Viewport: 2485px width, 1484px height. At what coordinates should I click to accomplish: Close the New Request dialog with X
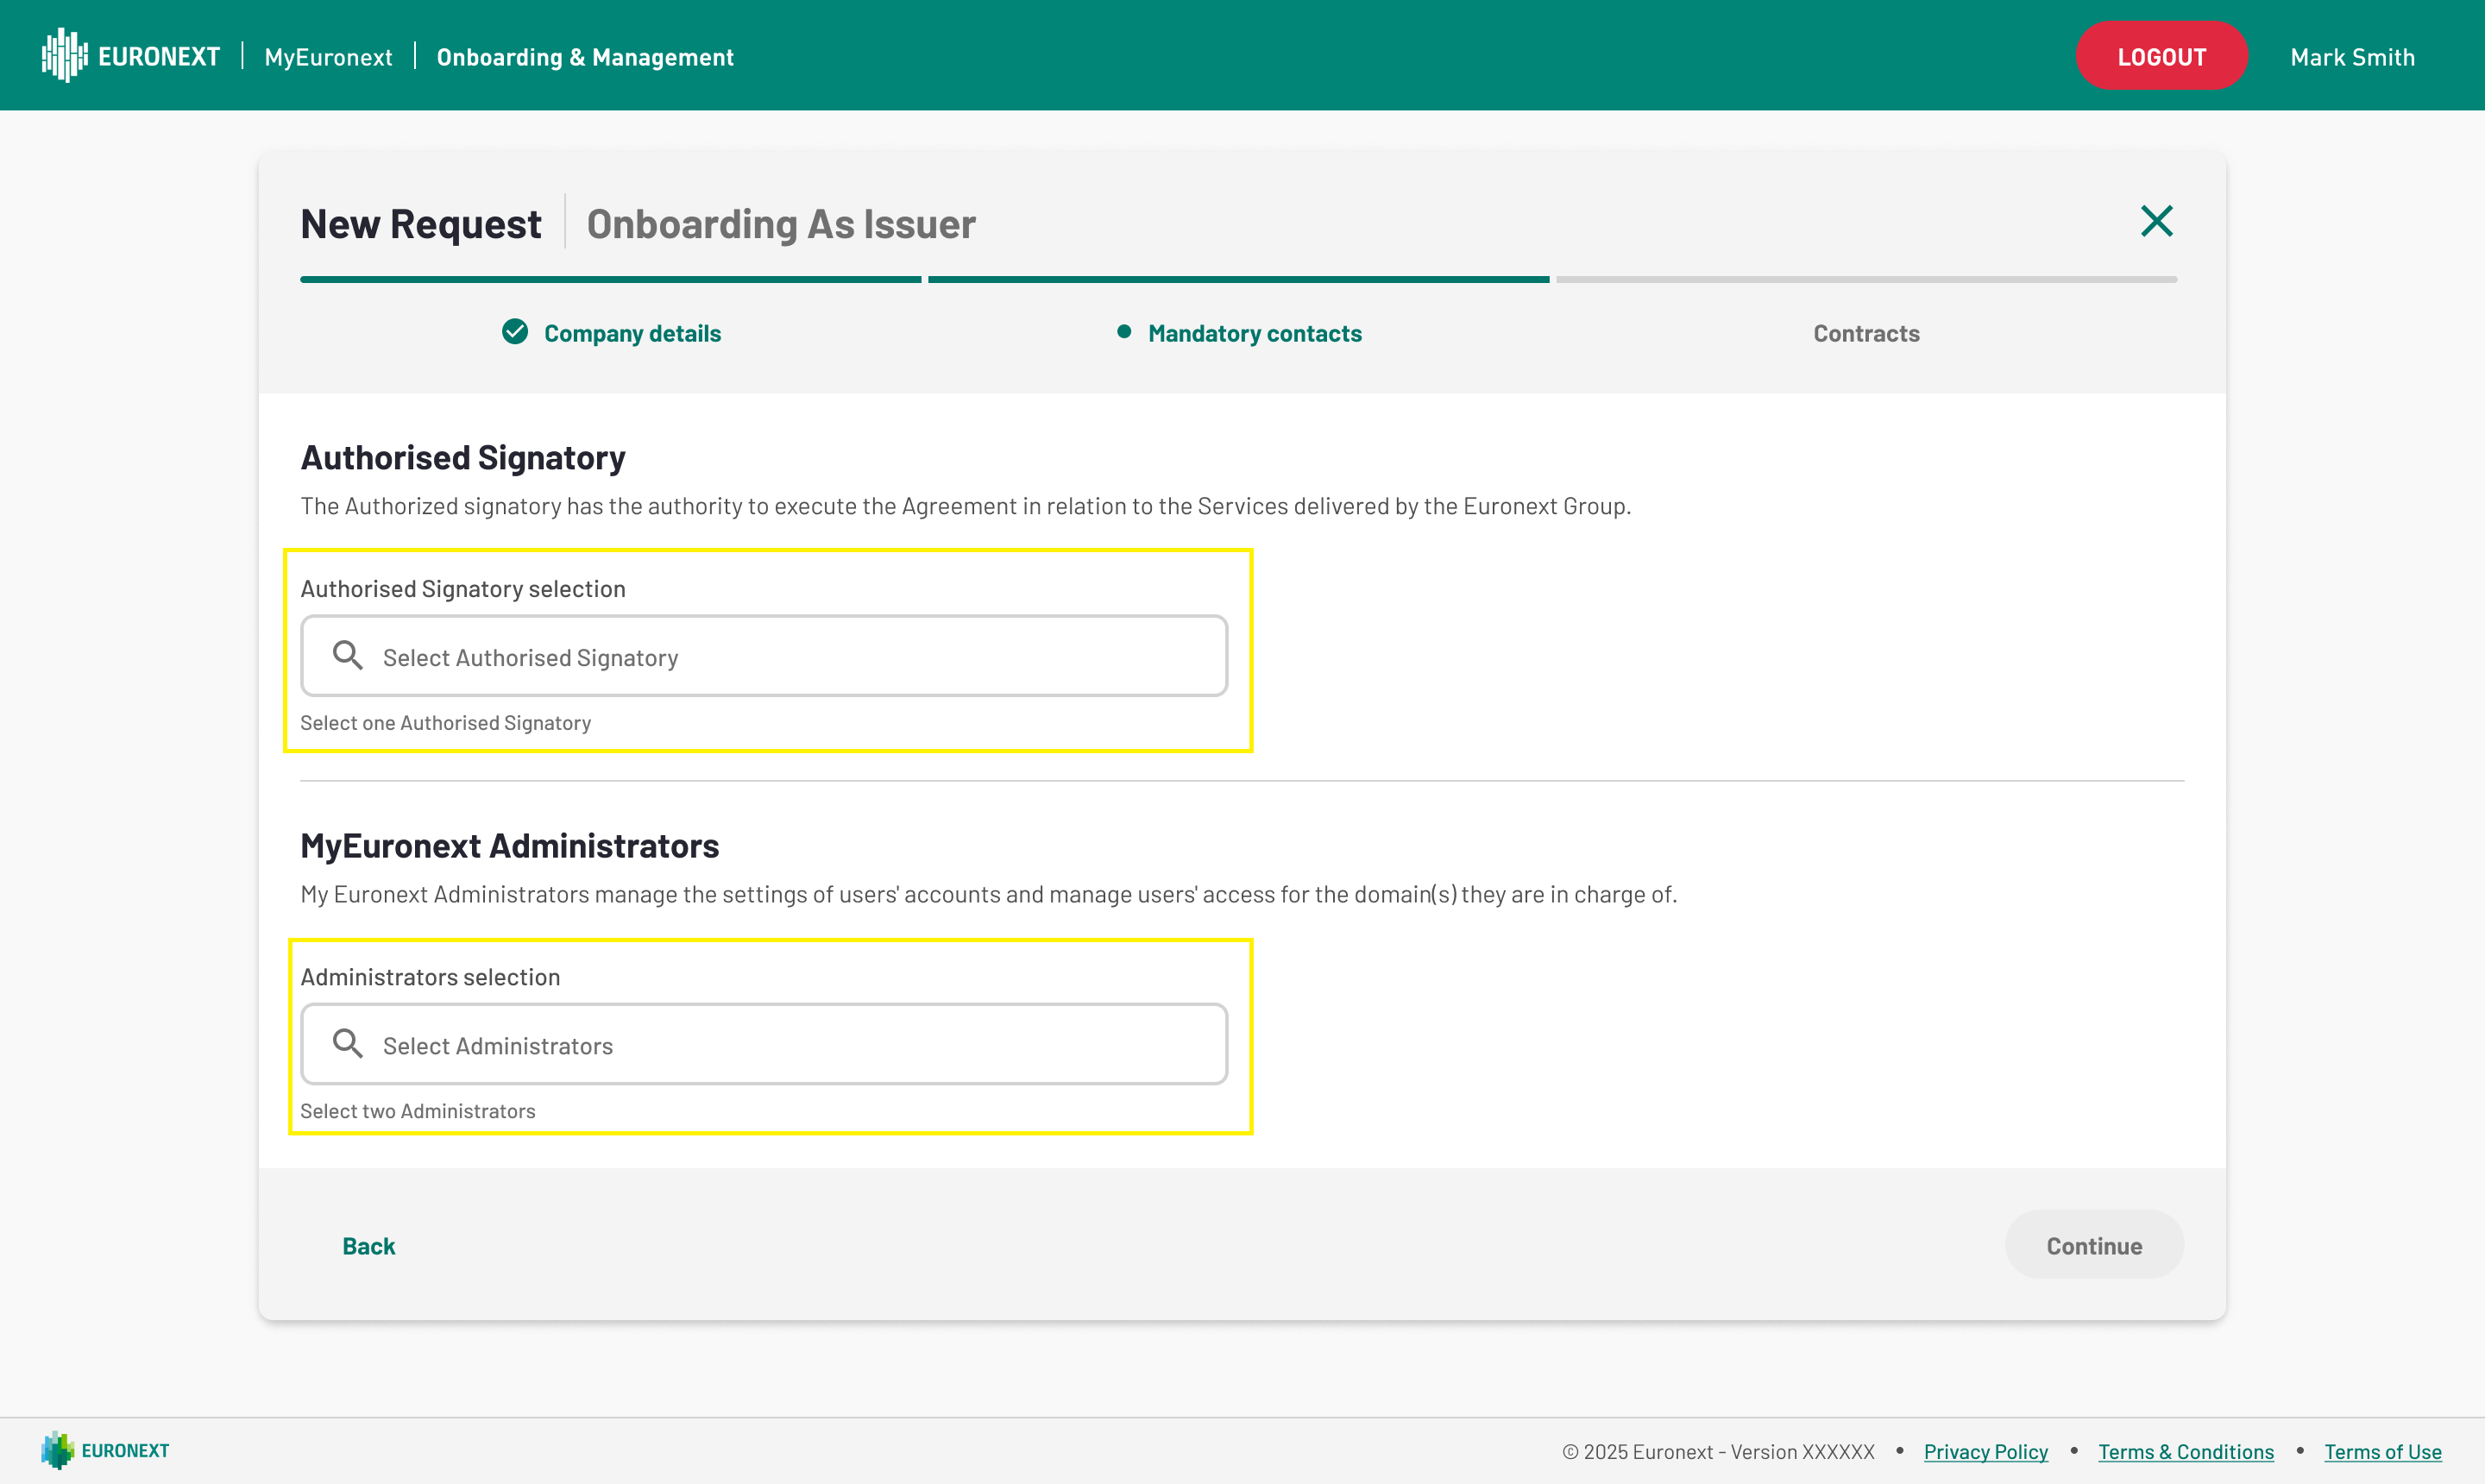click(2156, 221)
